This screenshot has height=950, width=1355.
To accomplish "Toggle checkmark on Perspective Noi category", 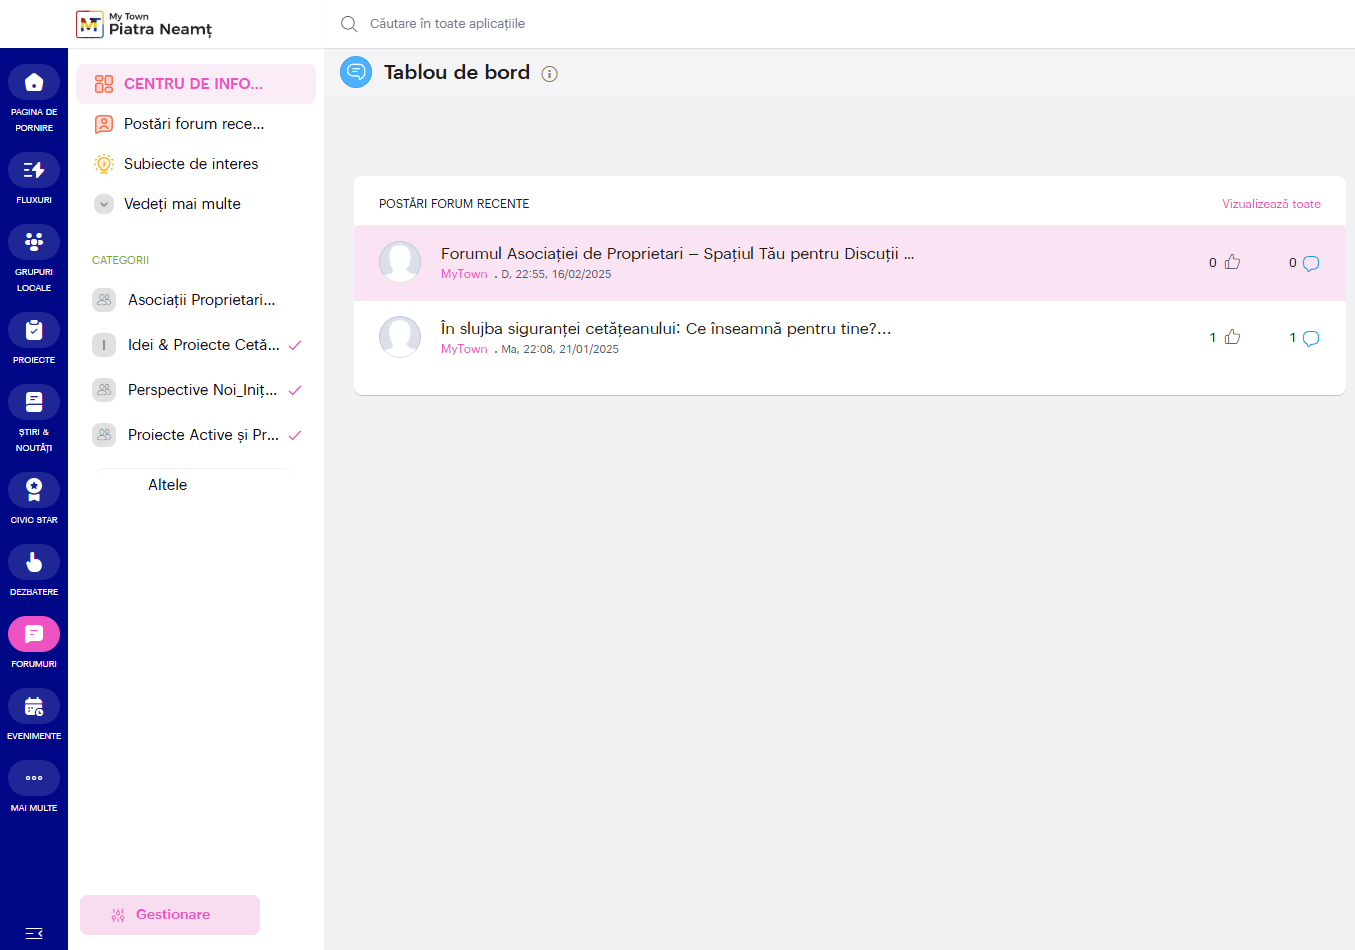I will pyautogui.click(x=295, y=390).
